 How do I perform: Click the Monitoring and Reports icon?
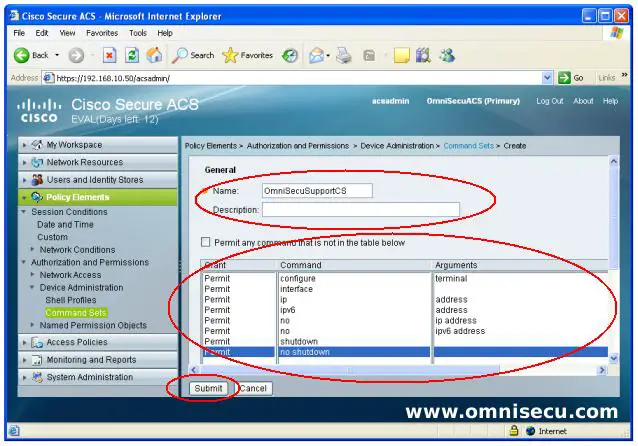[x=37, y=360]
